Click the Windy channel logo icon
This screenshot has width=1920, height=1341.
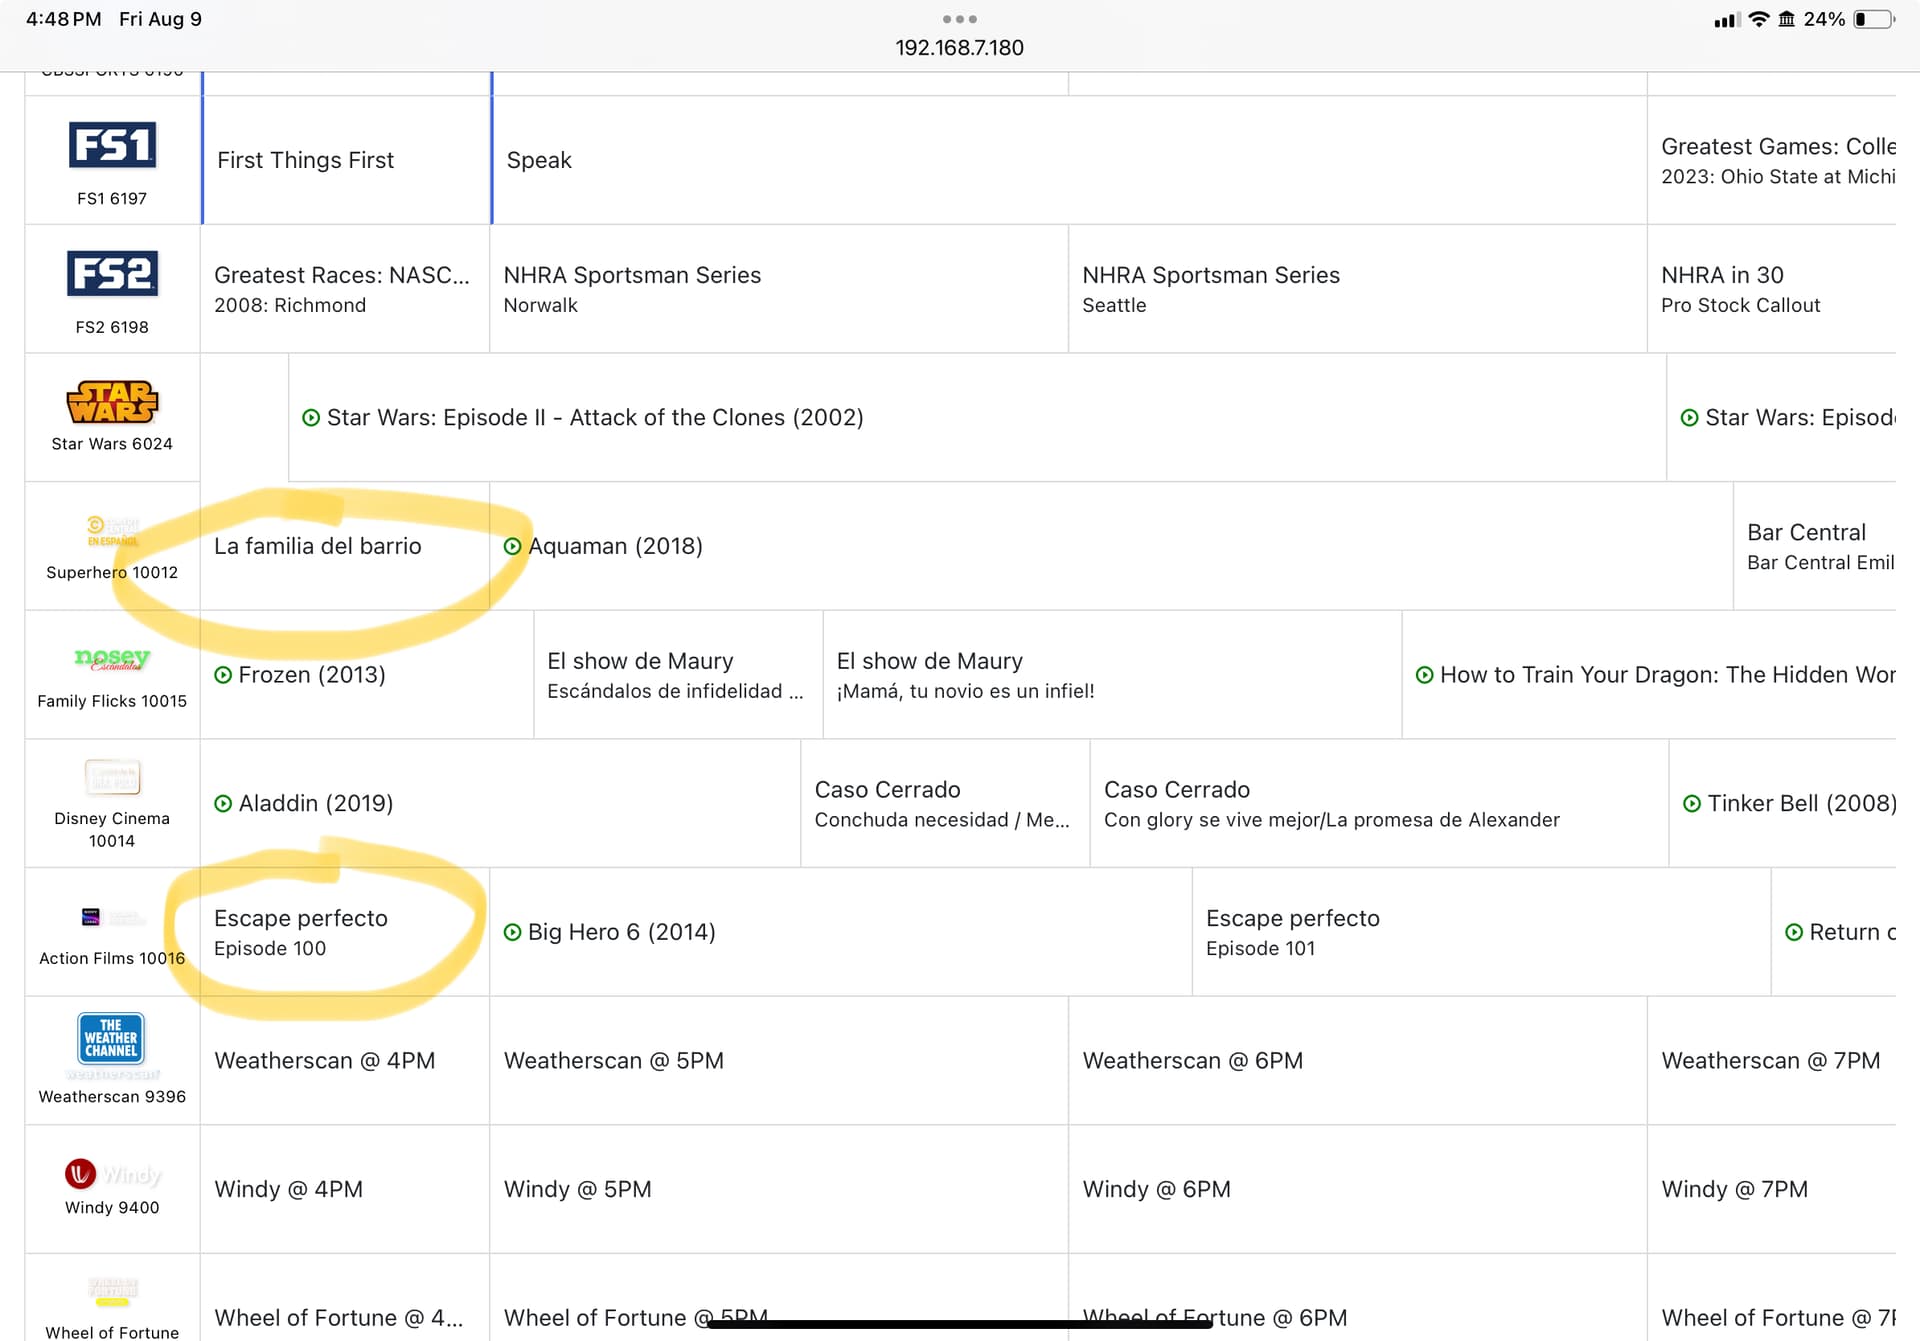(81, 1173)
